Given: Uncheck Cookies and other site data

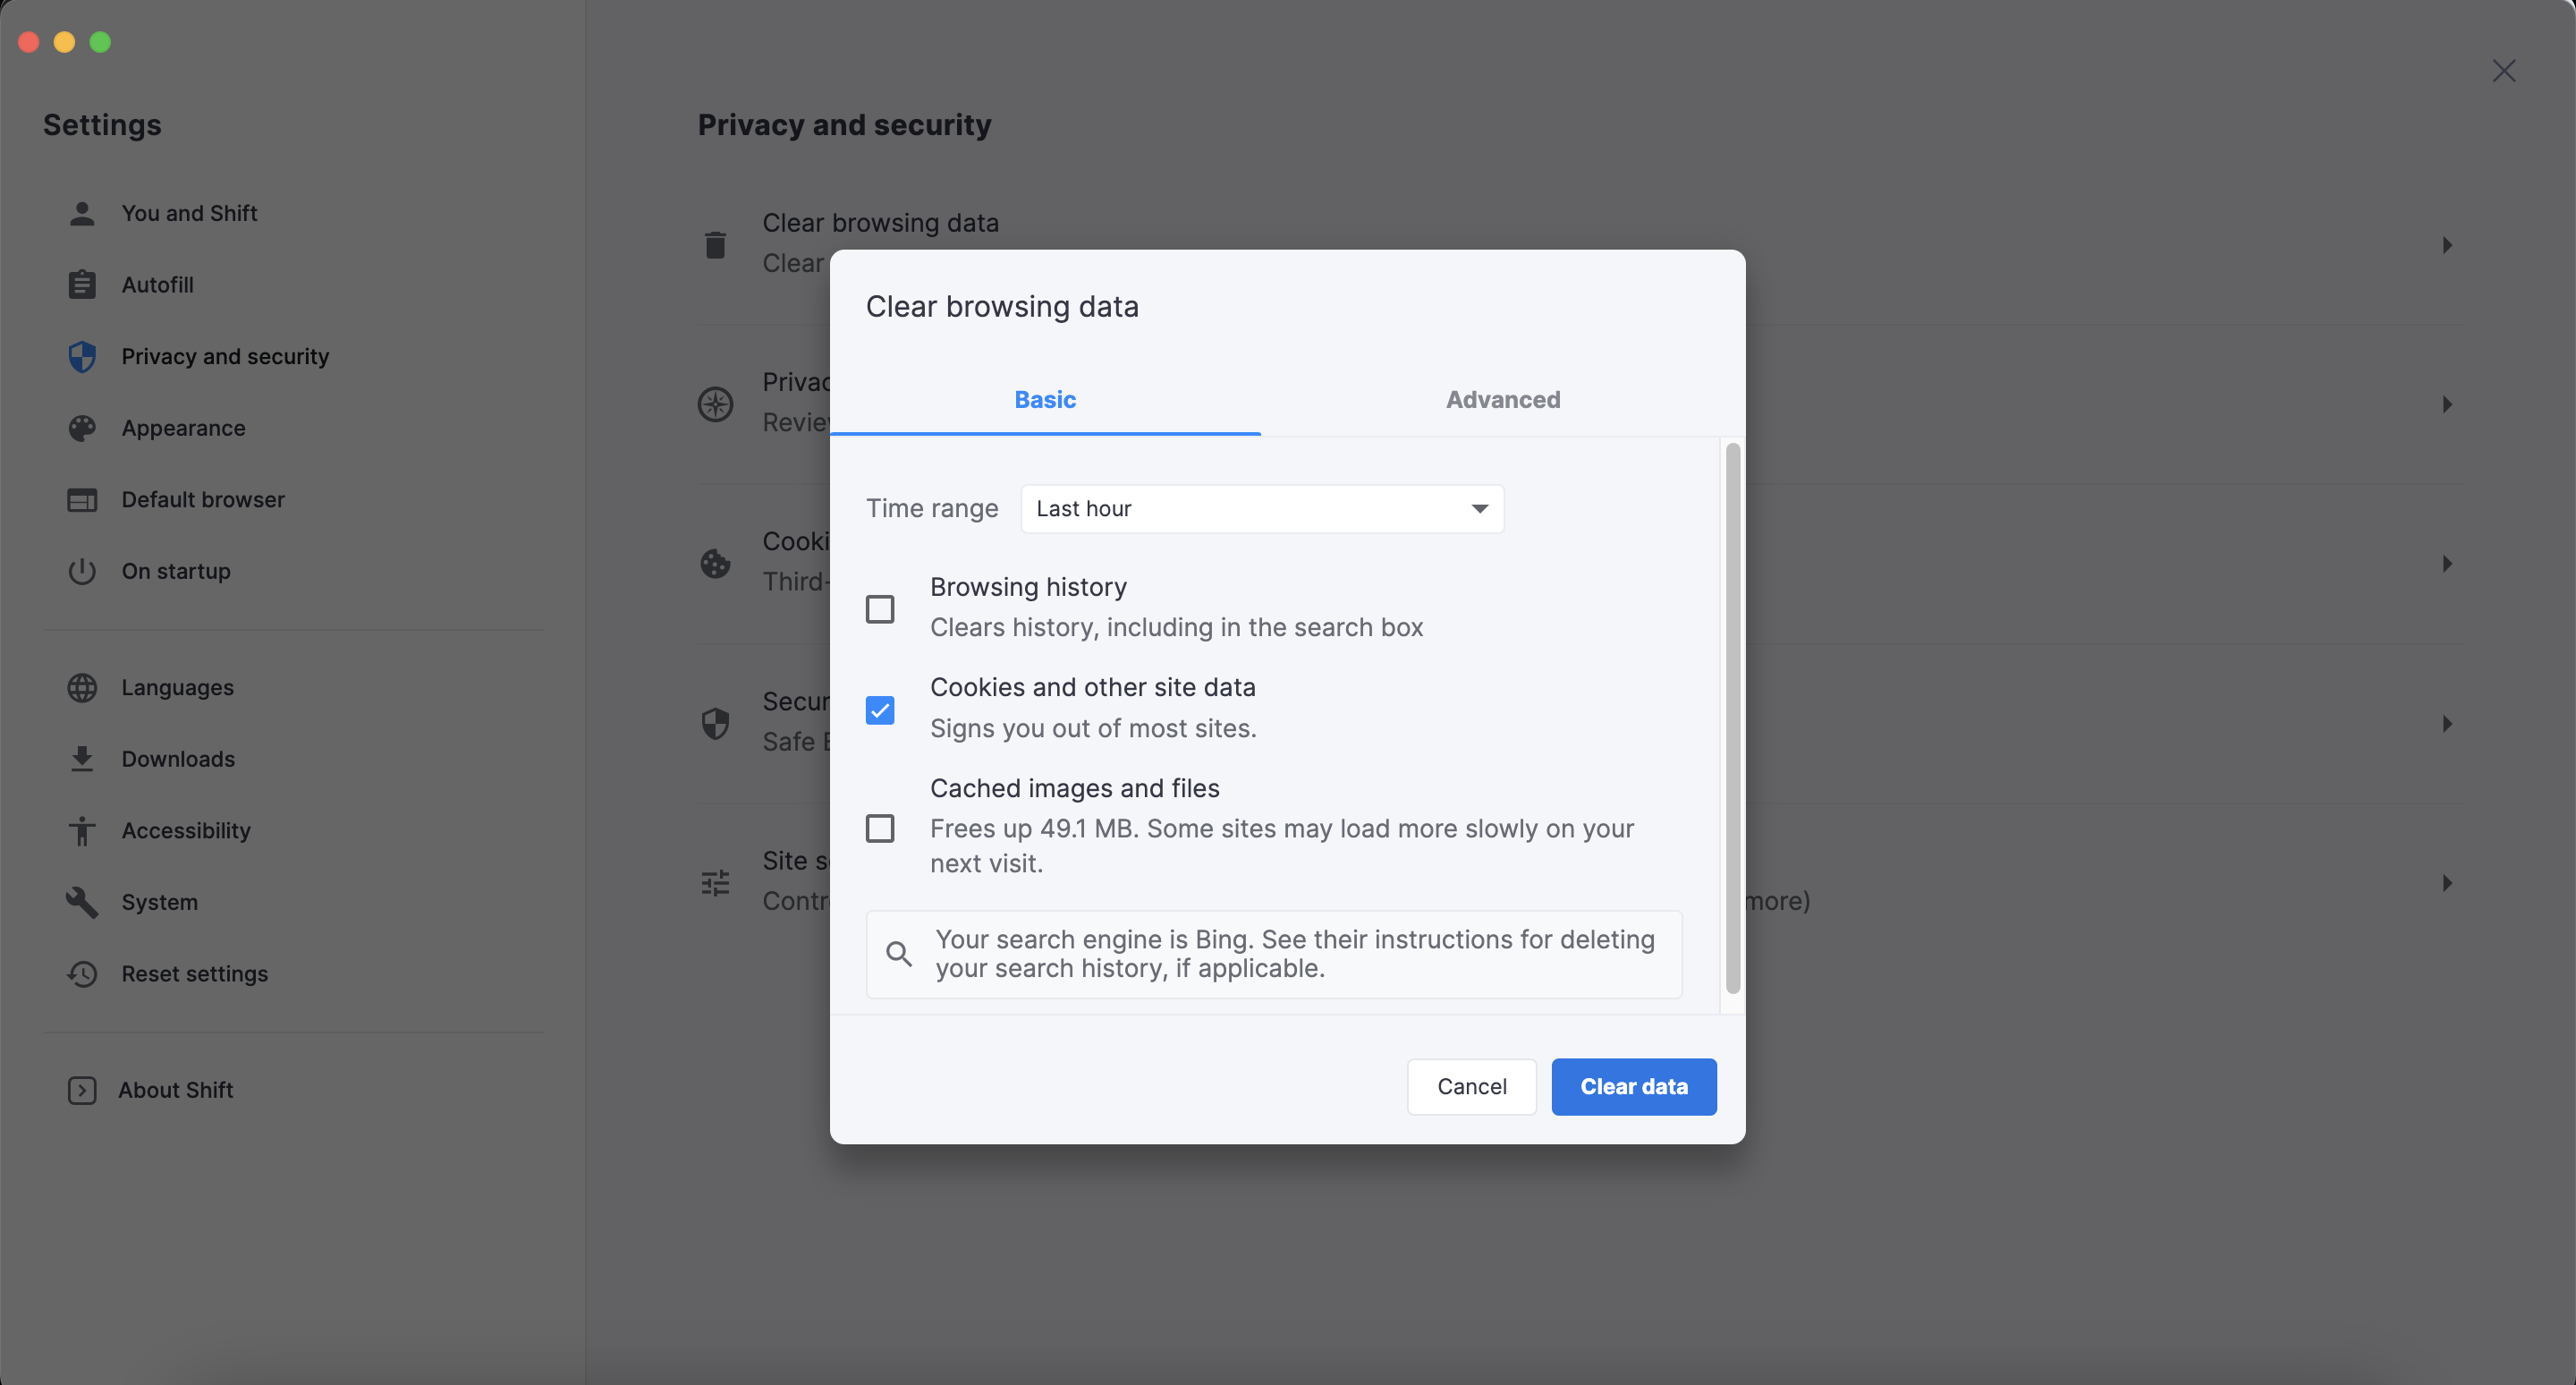Looking at the screenshot, I should (880, 710).
